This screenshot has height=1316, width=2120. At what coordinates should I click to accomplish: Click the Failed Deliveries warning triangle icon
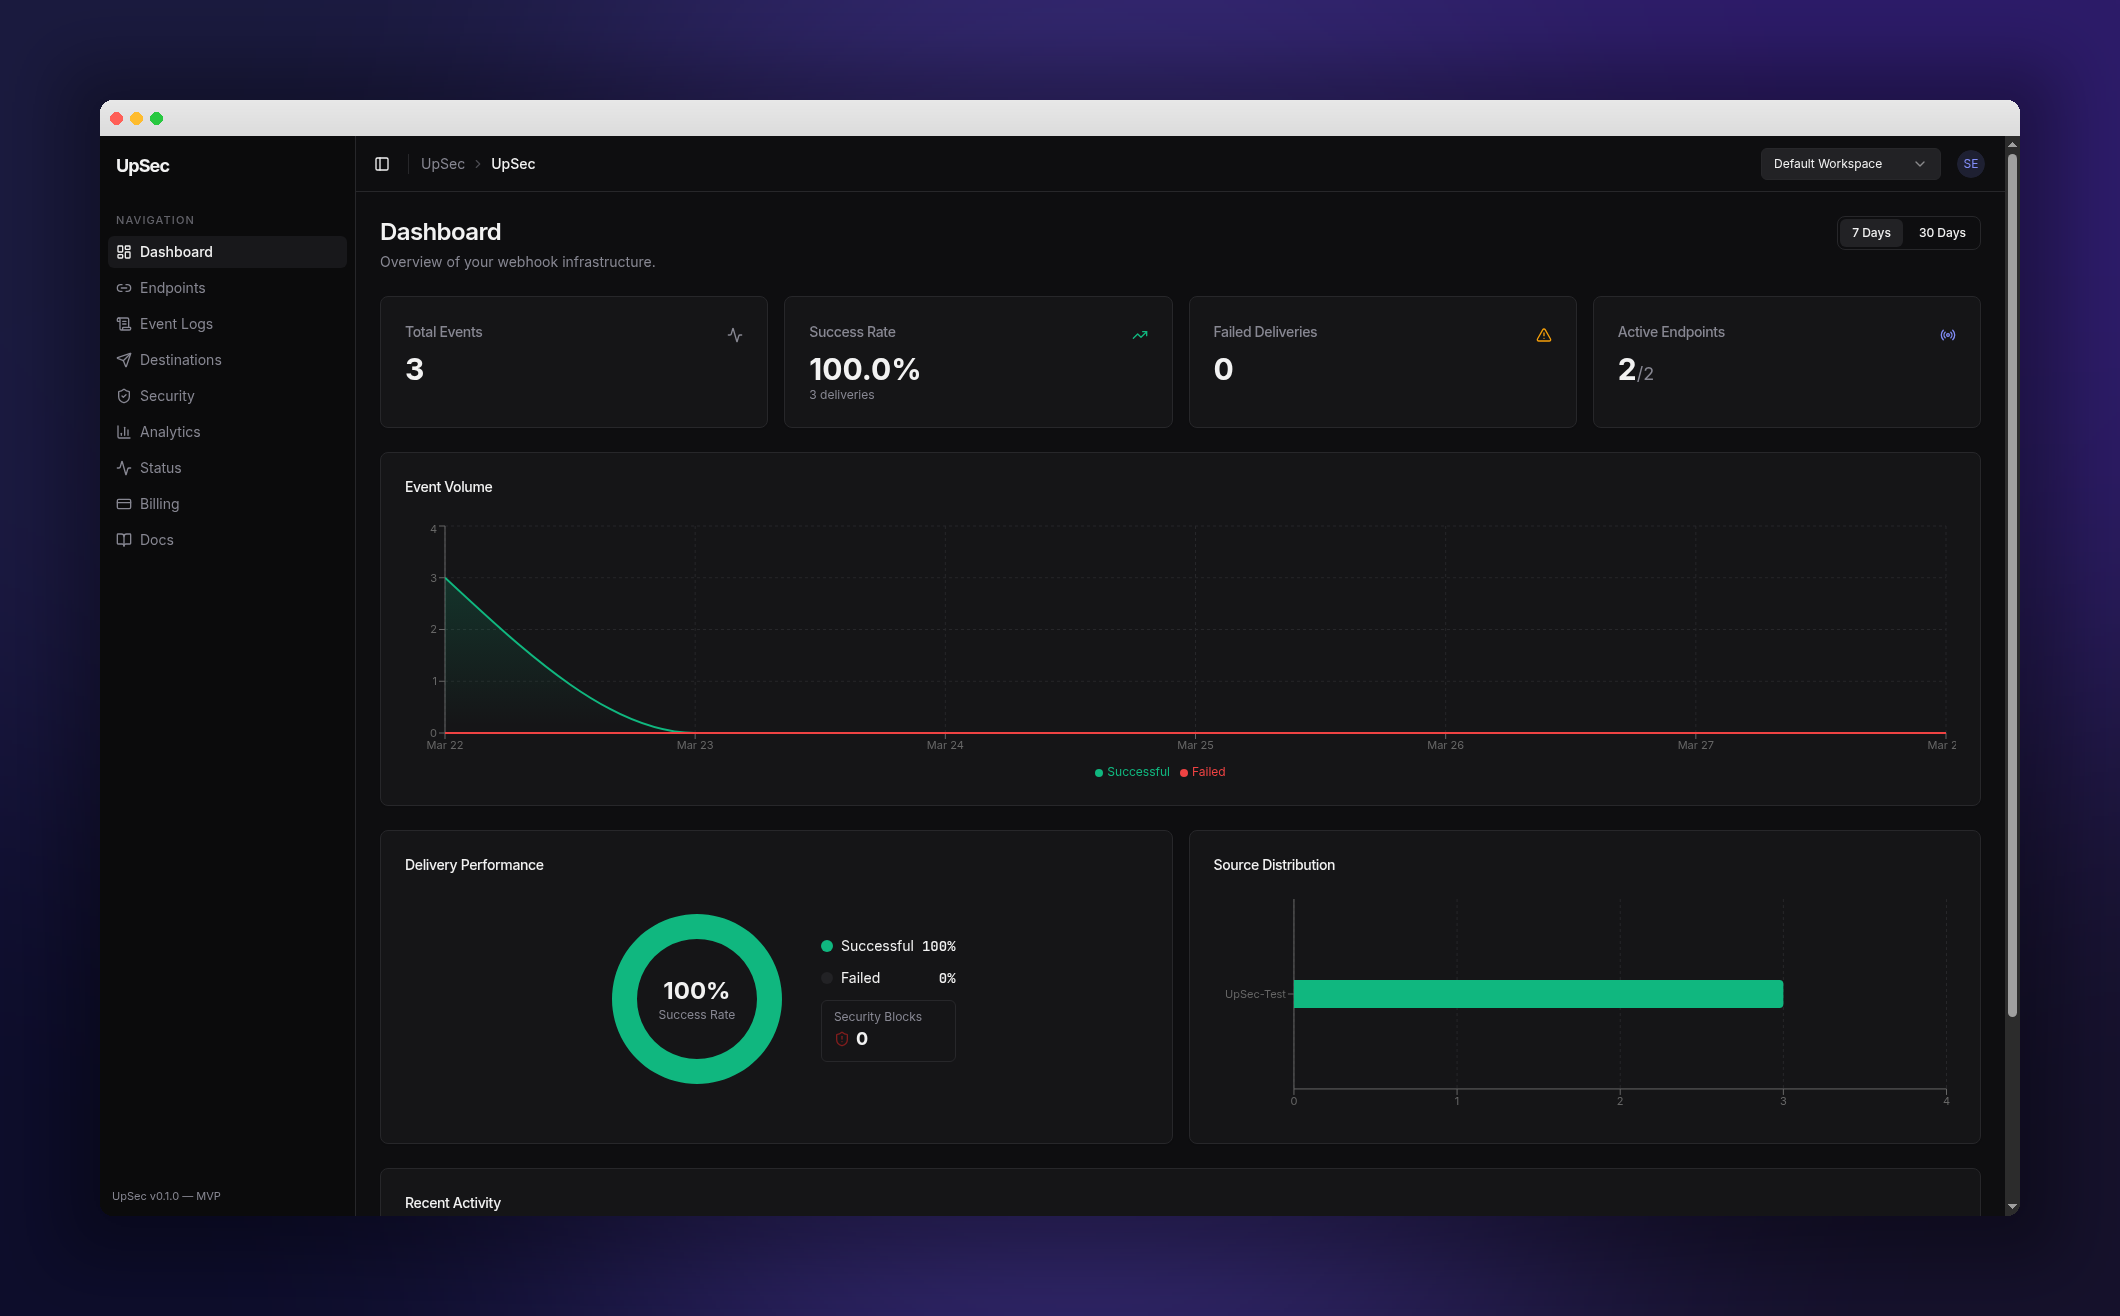[x=1543, y=335]
